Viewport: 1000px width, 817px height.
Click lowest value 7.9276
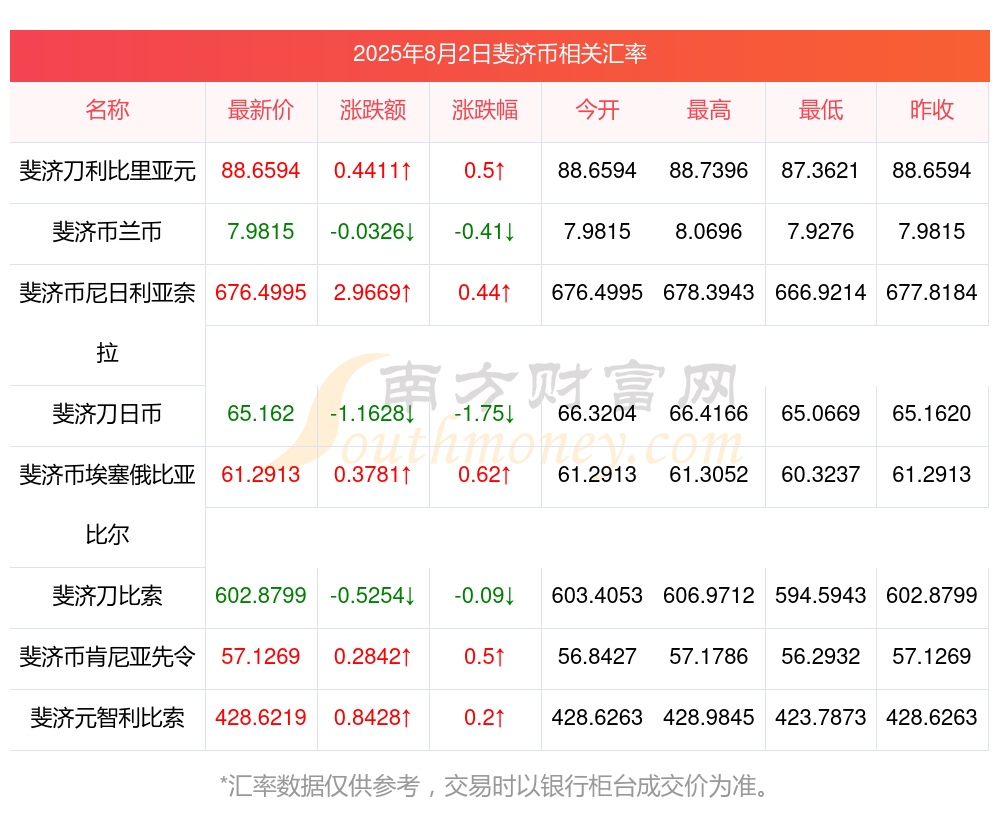pos(821,231)
